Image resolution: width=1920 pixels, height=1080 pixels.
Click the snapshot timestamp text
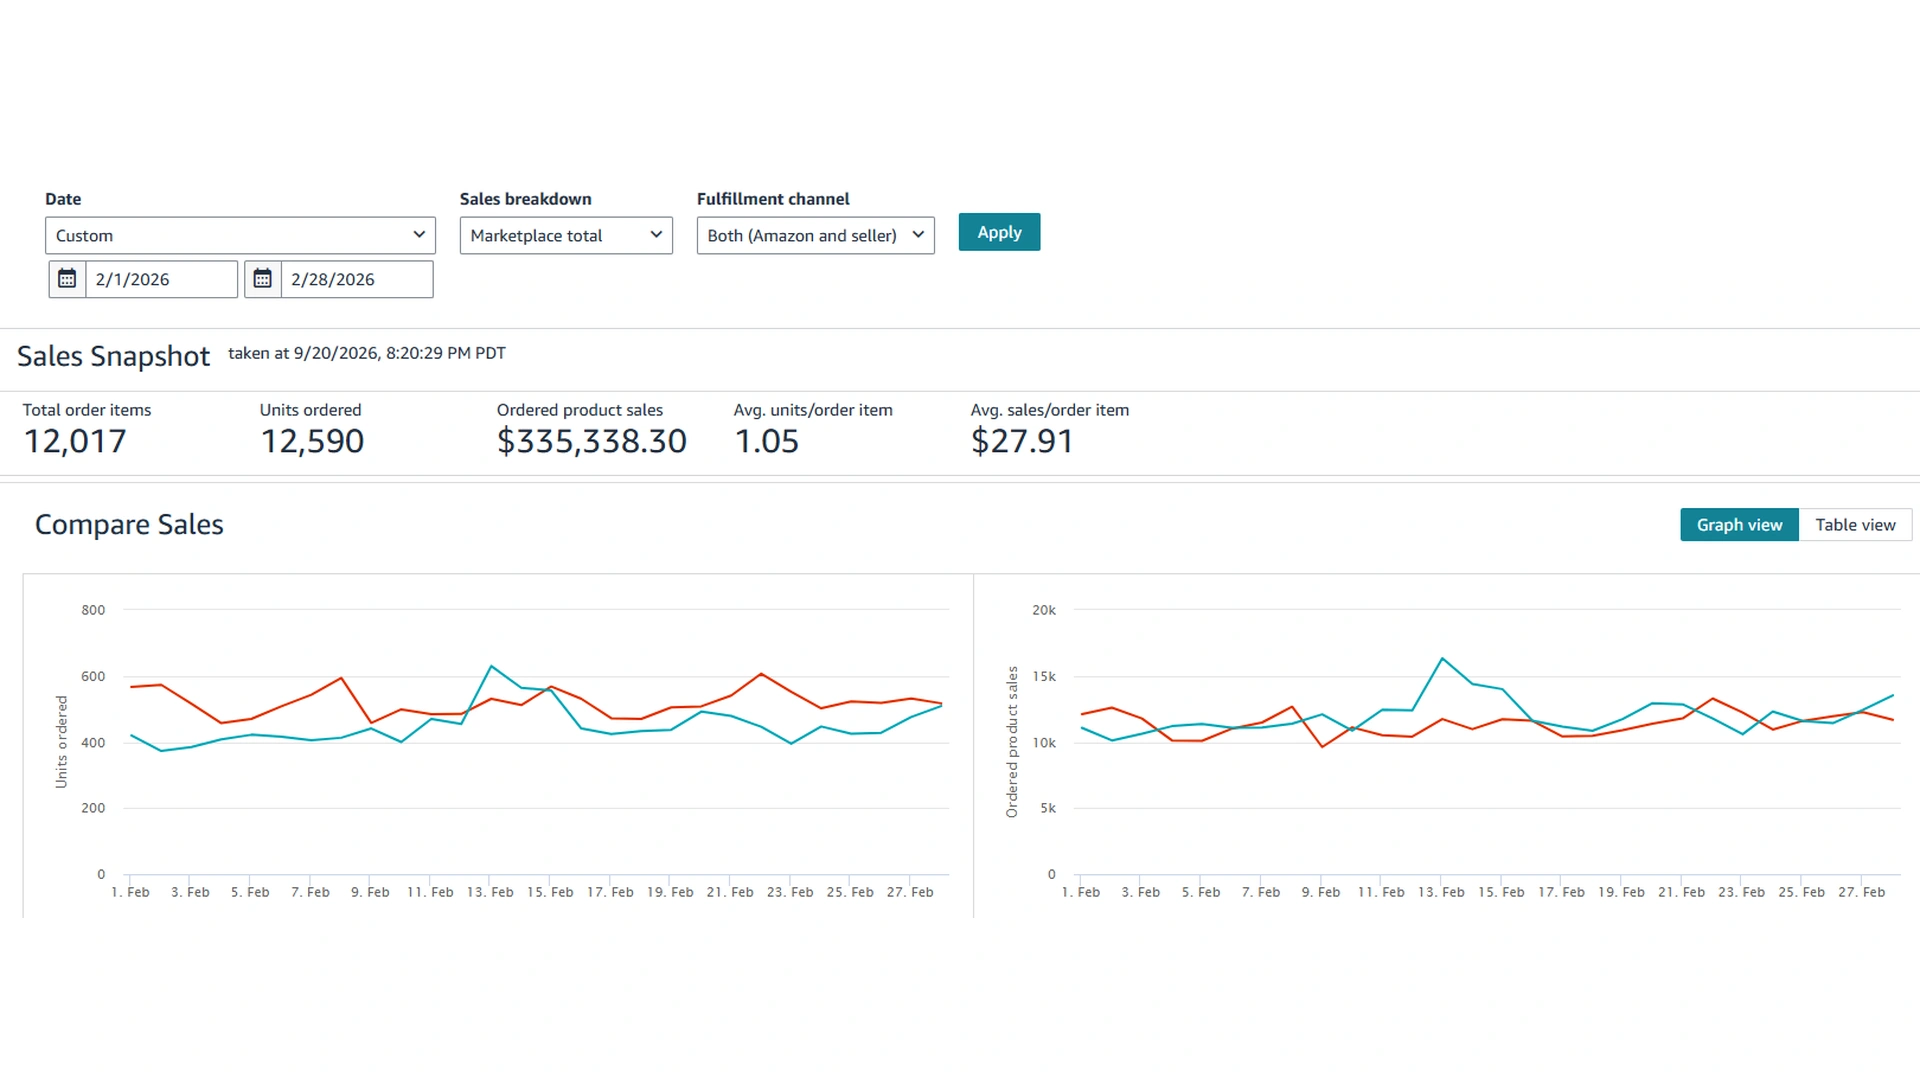pyautogui.click(x=367, y=353)
